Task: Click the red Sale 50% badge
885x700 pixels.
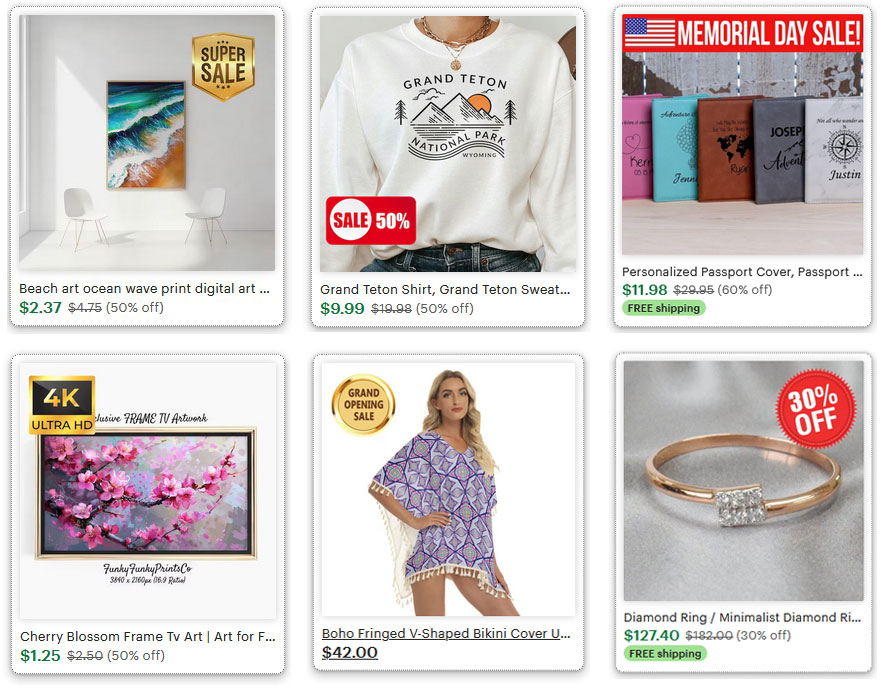Action: (371, 220)
